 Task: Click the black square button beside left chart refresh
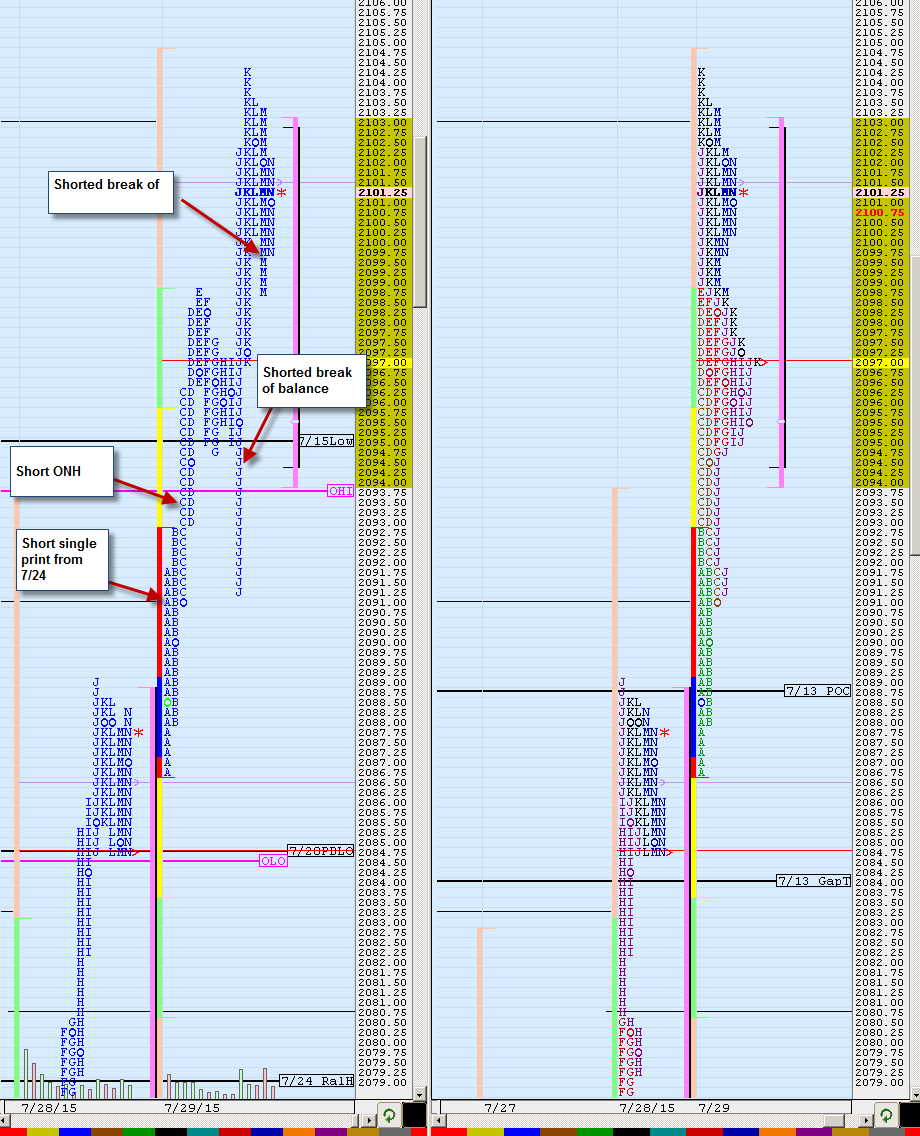[414, 1115]
